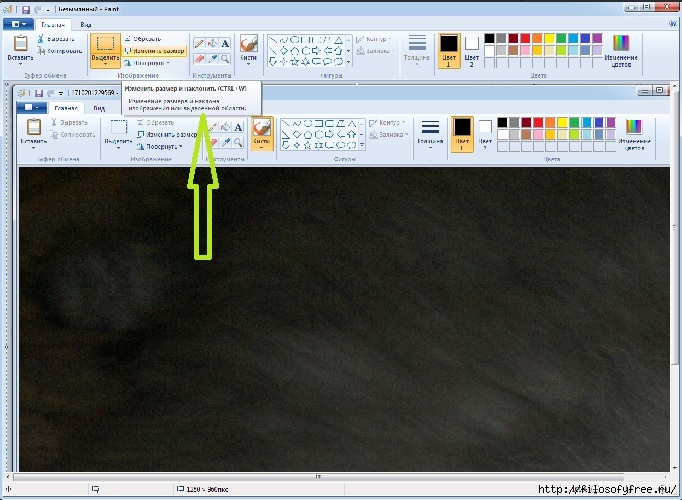Screen dimensions: 682x500
Task: Select the Главная tab in outer window
Action: click(53, 25)
